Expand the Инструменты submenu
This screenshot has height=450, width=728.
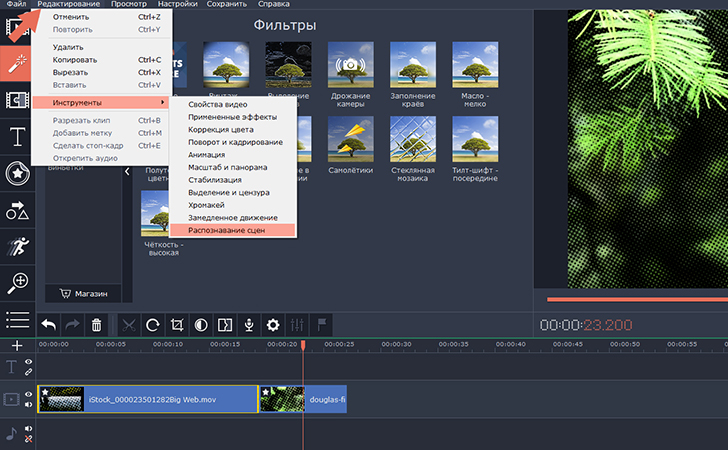point(100,102)
